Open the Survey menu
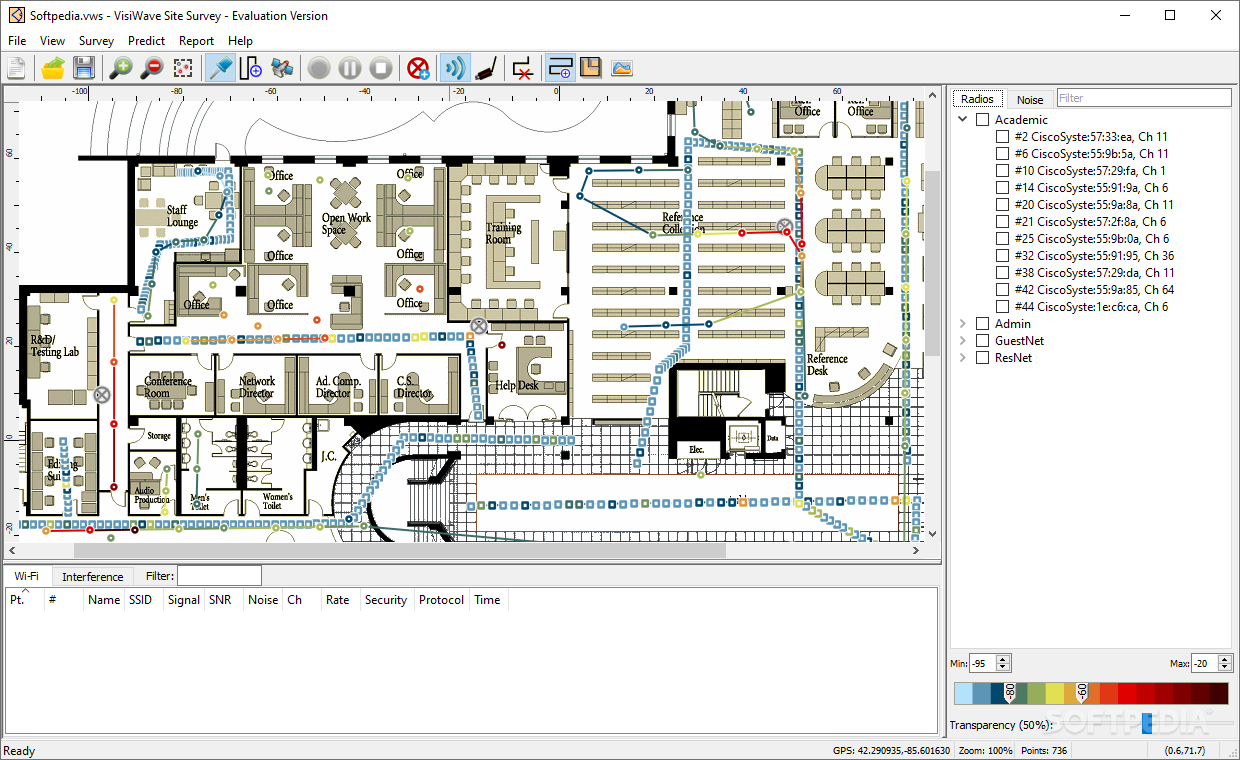The height and width of the screenshot is (760, 1240). click(96, 41)
